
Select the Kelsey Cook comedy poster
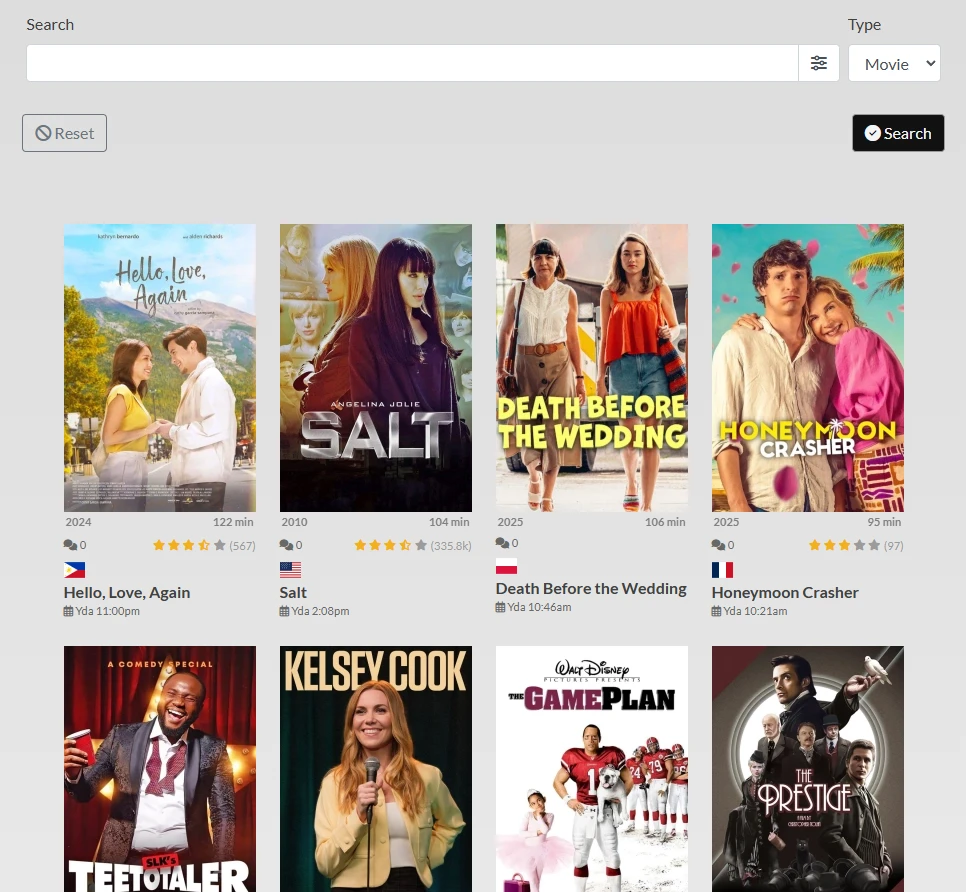point(375,768)
